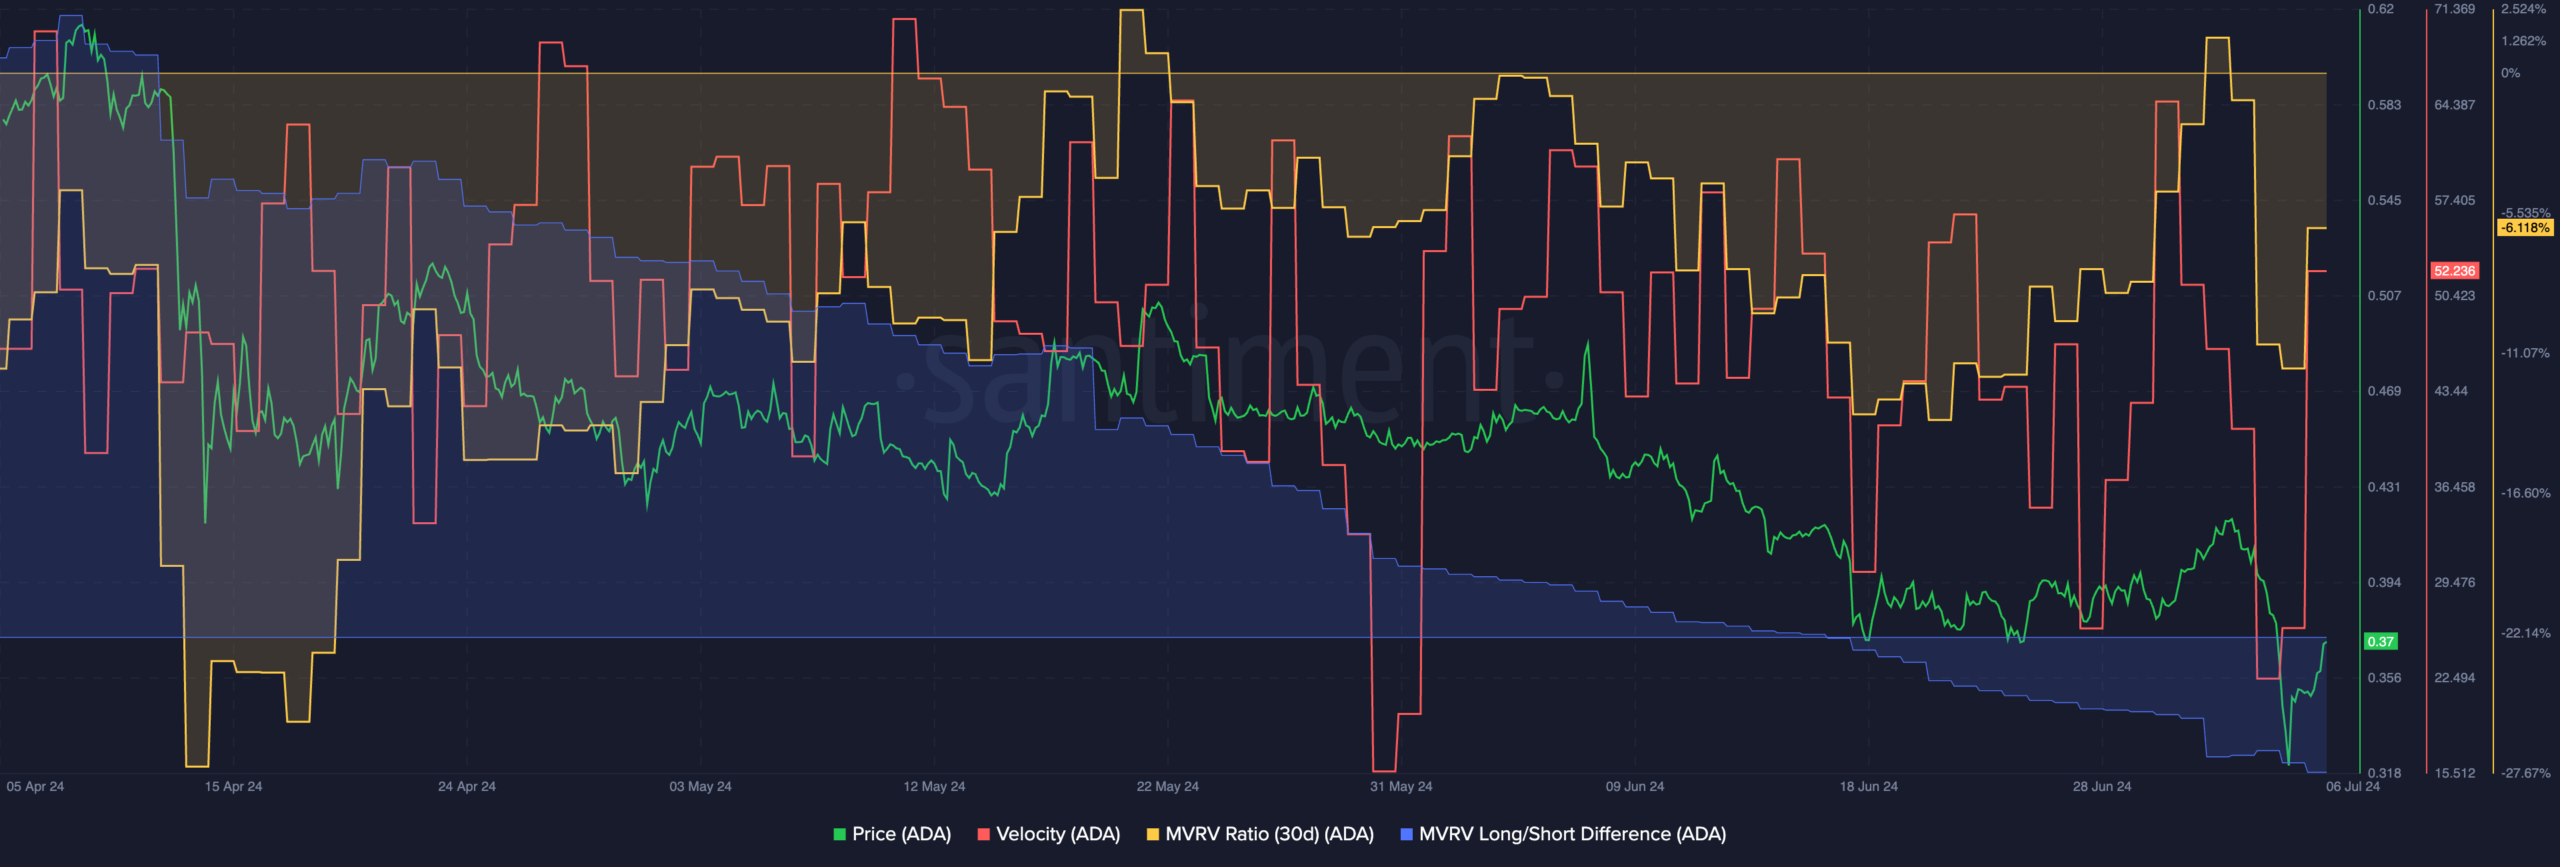This screenshot has width=2560, height=867.
Task: Select the 22 May 24 date label
Action: [x=1167, y=786]
